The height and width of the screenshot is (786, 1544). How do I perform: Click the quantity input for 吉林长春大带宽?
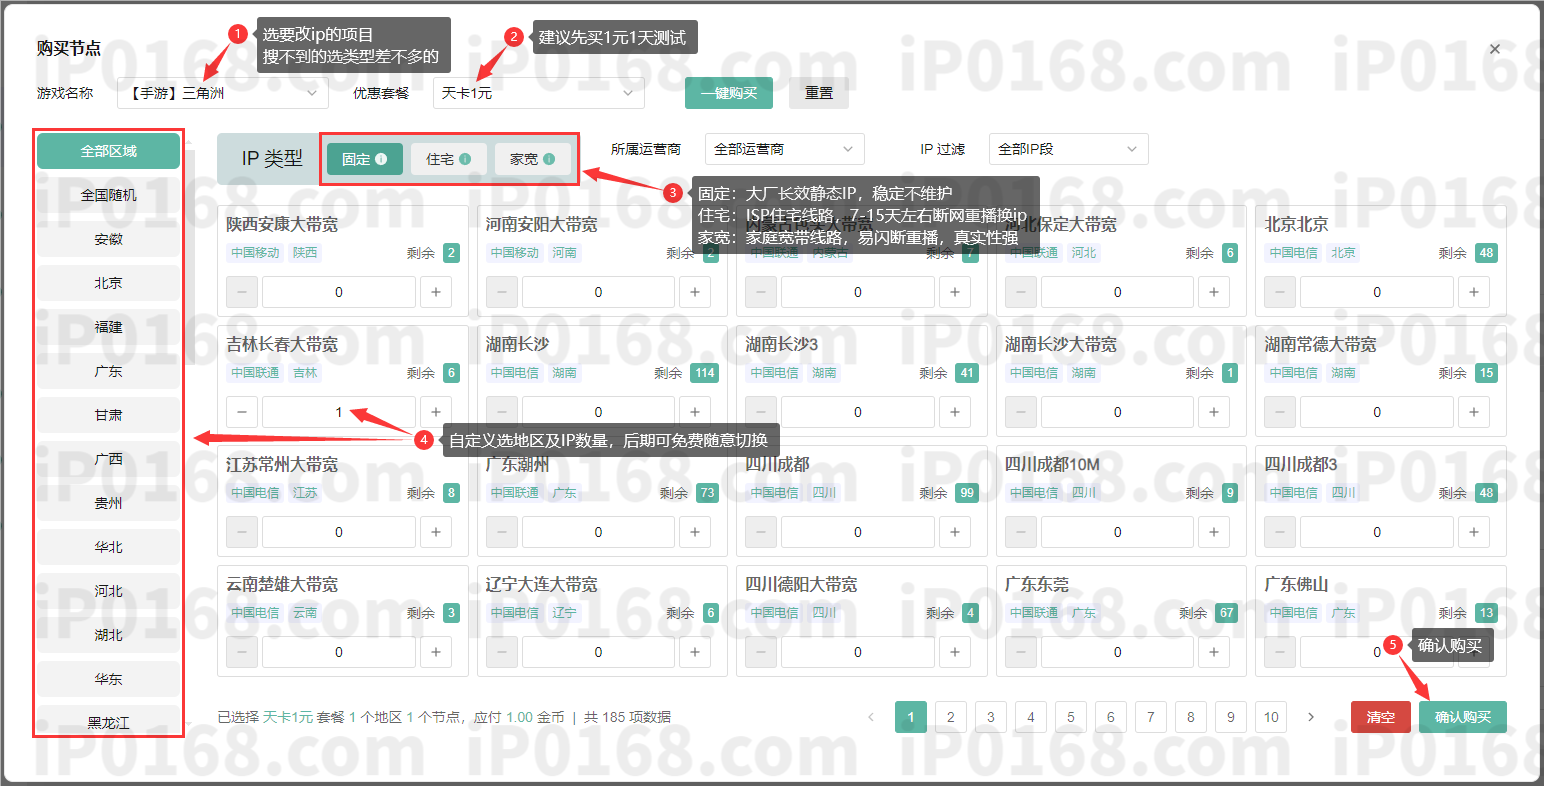coord(338,411)
